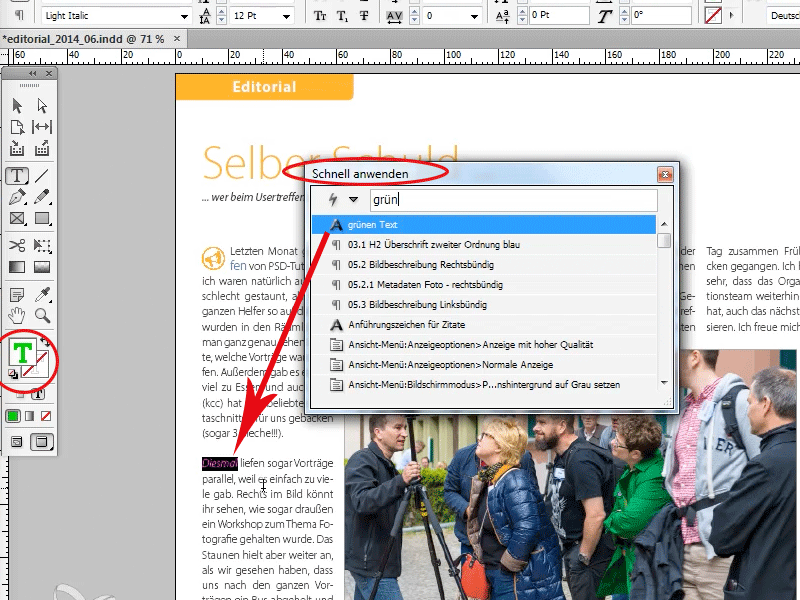Close the editorial_2014_06.indd tab
This screenshot has width=800, height=600.
[177, 38]
